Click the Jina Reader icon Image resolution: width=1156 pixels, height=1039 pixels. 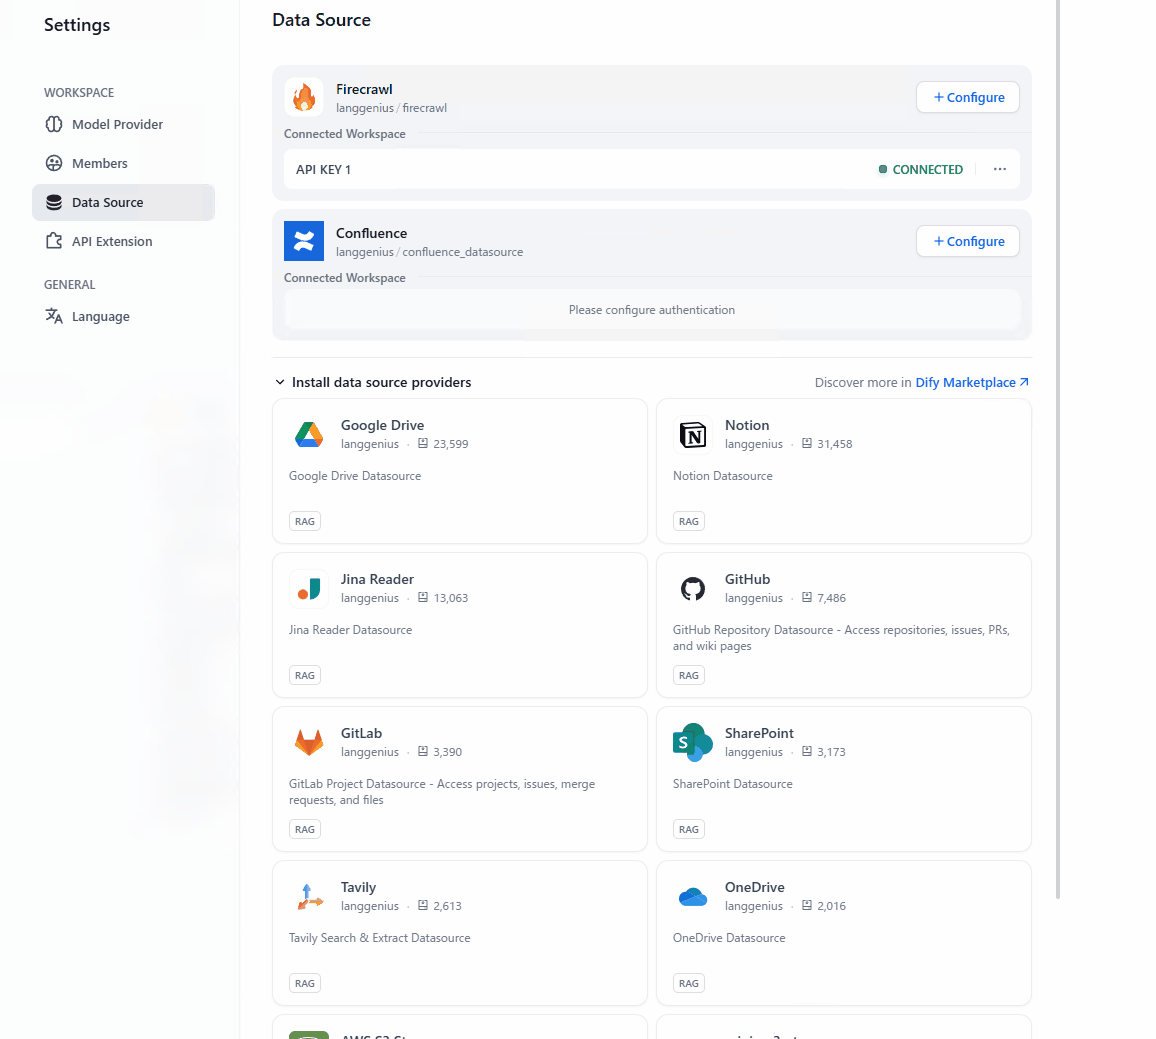click(x=309, y=588)
